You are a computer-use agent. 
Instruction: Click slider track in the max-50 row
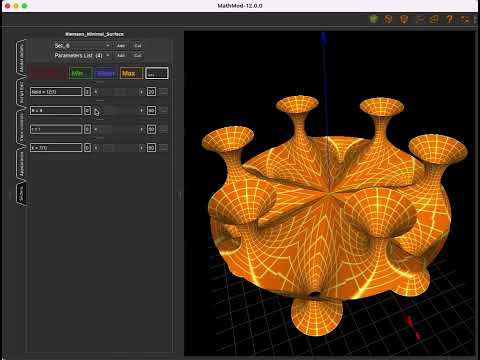118,129
